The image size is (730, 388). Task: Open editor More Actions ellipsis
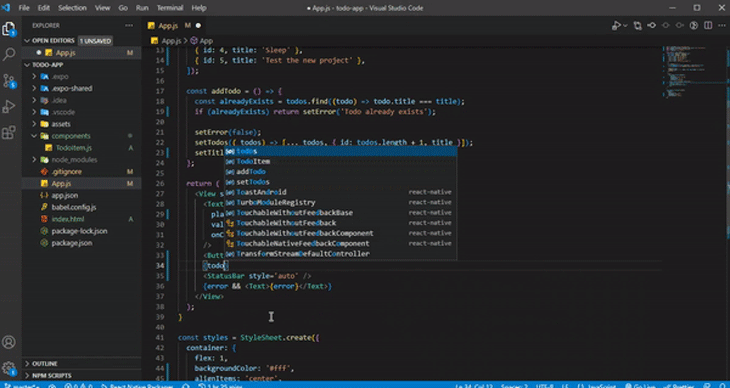click(x=721, y=26)
